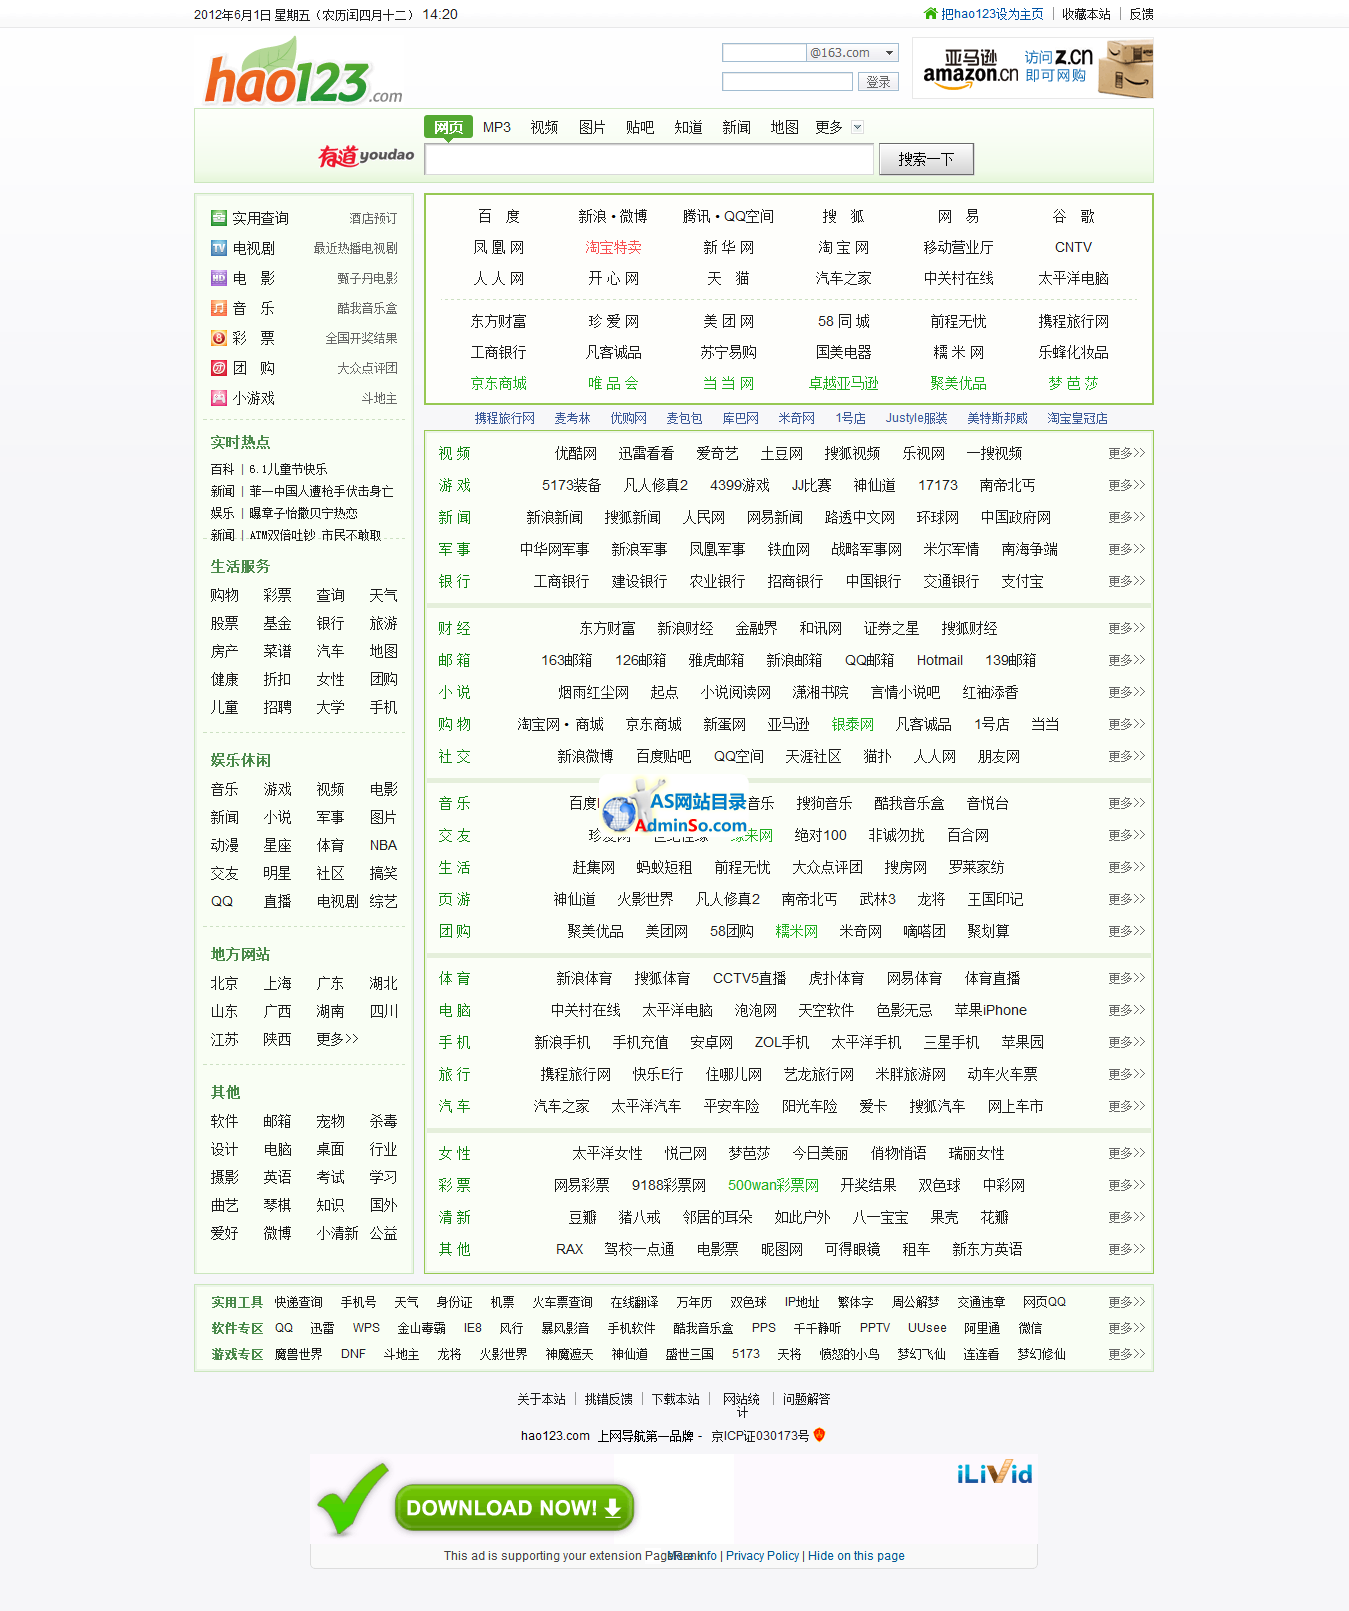The width and height of the screenshot is (1349, 1611).
Task: Click the 反馈 link at top right
Action: click(1141, 14)
